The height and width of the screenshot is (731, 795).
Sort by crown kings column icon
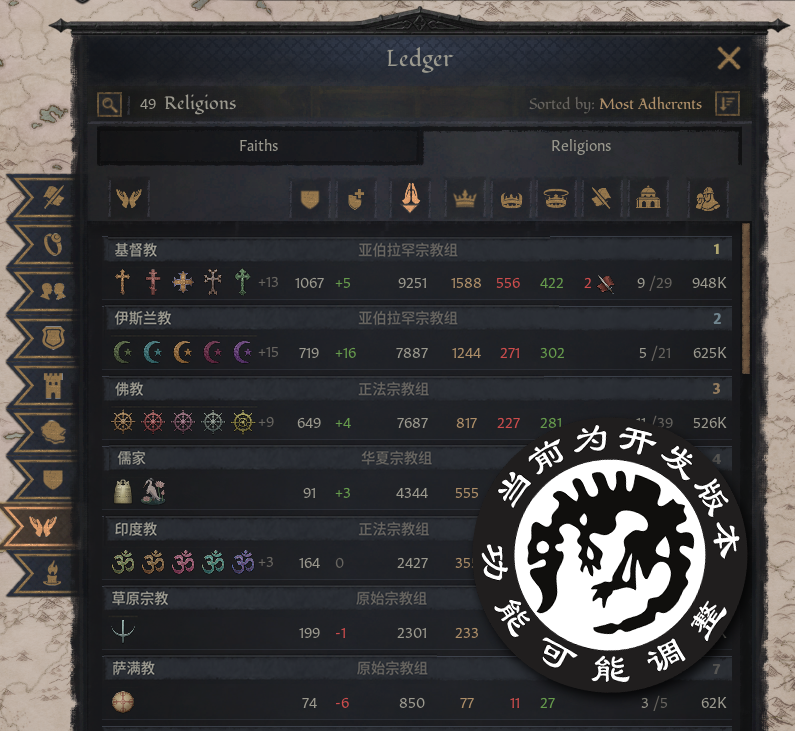(x=464, y=198)
